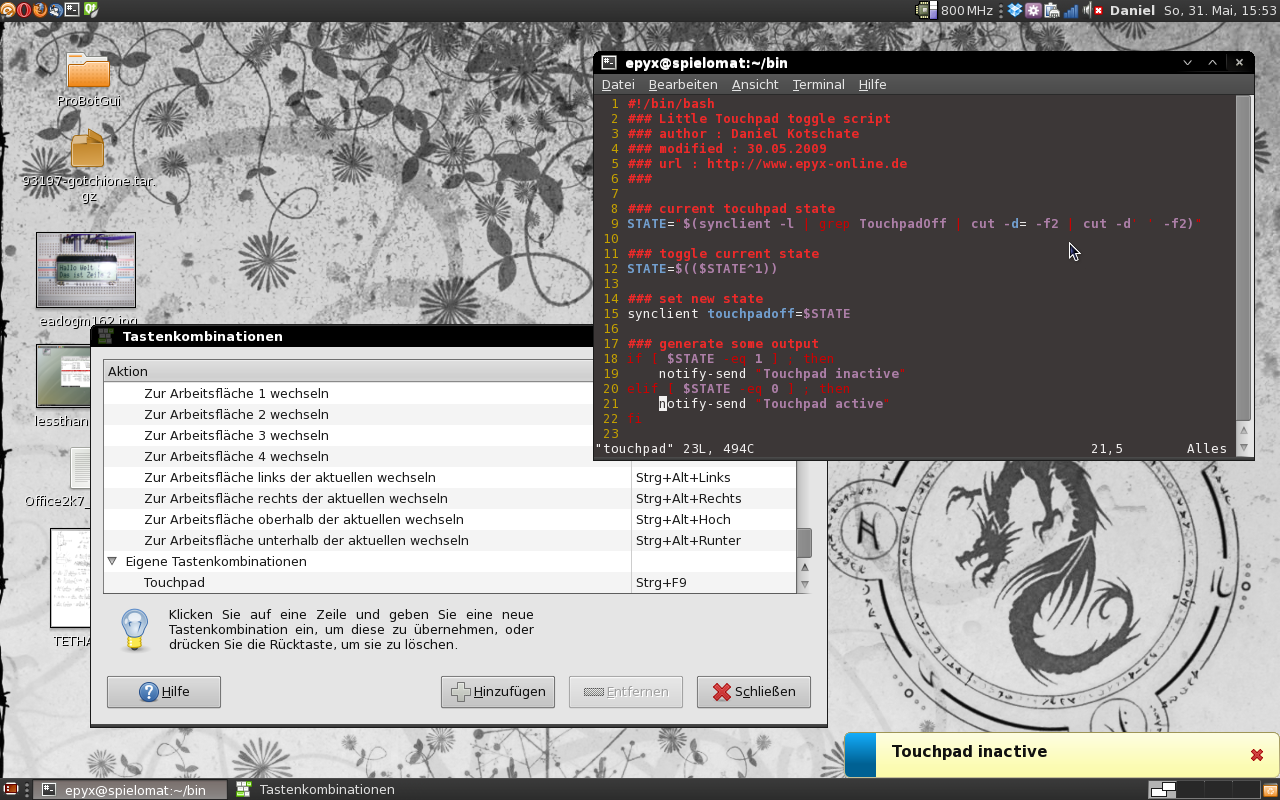Click the terminal window menu arrow button
Viewport: 1280px width, 800px height.
coord(1187,62)
